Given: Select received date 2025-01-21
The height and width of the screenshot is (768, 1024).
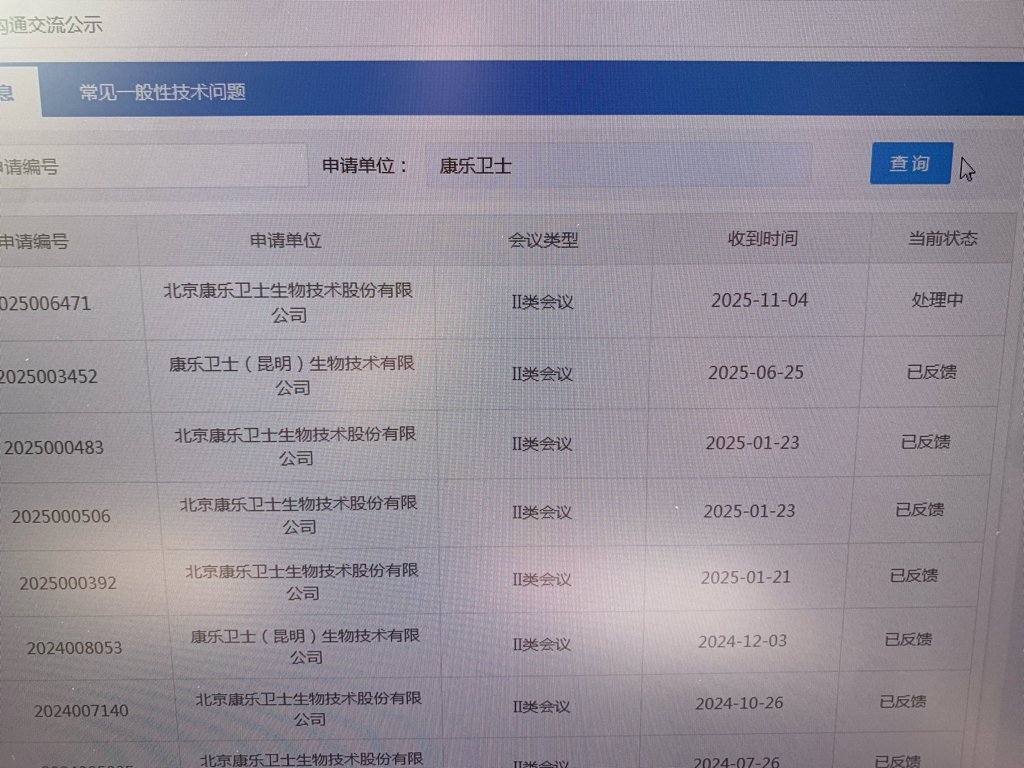Looking at the screenshot, I should point(746,577).
